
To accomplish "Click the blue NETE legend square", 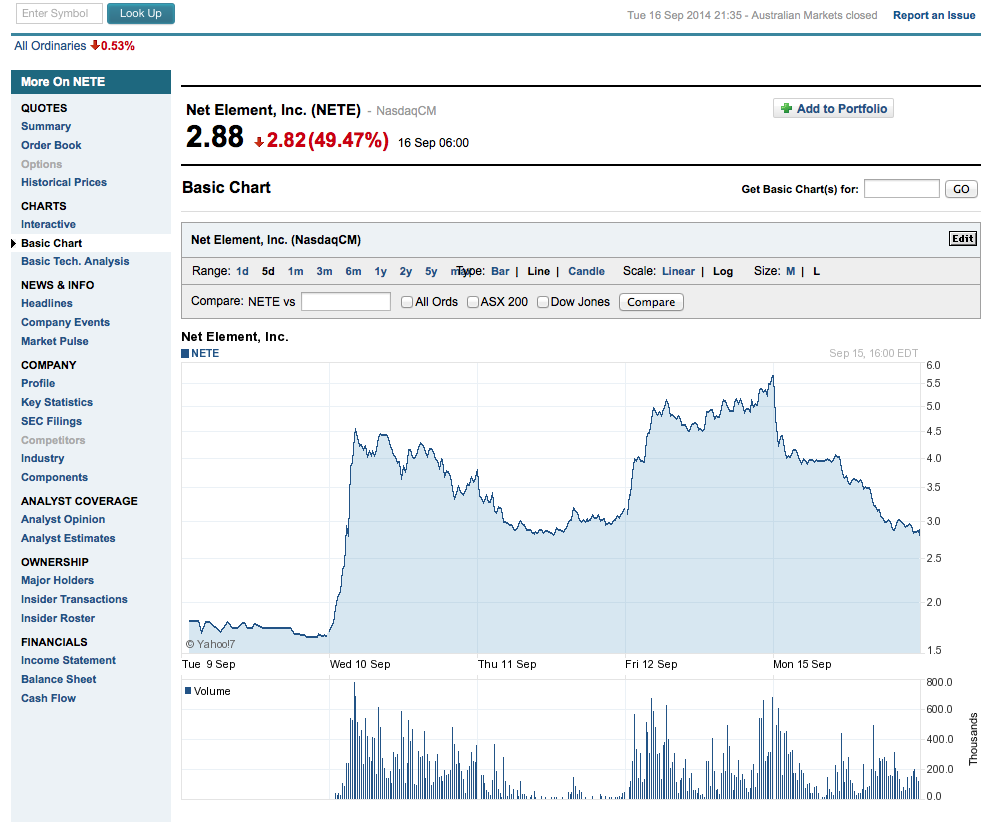I will click(185, 353).
